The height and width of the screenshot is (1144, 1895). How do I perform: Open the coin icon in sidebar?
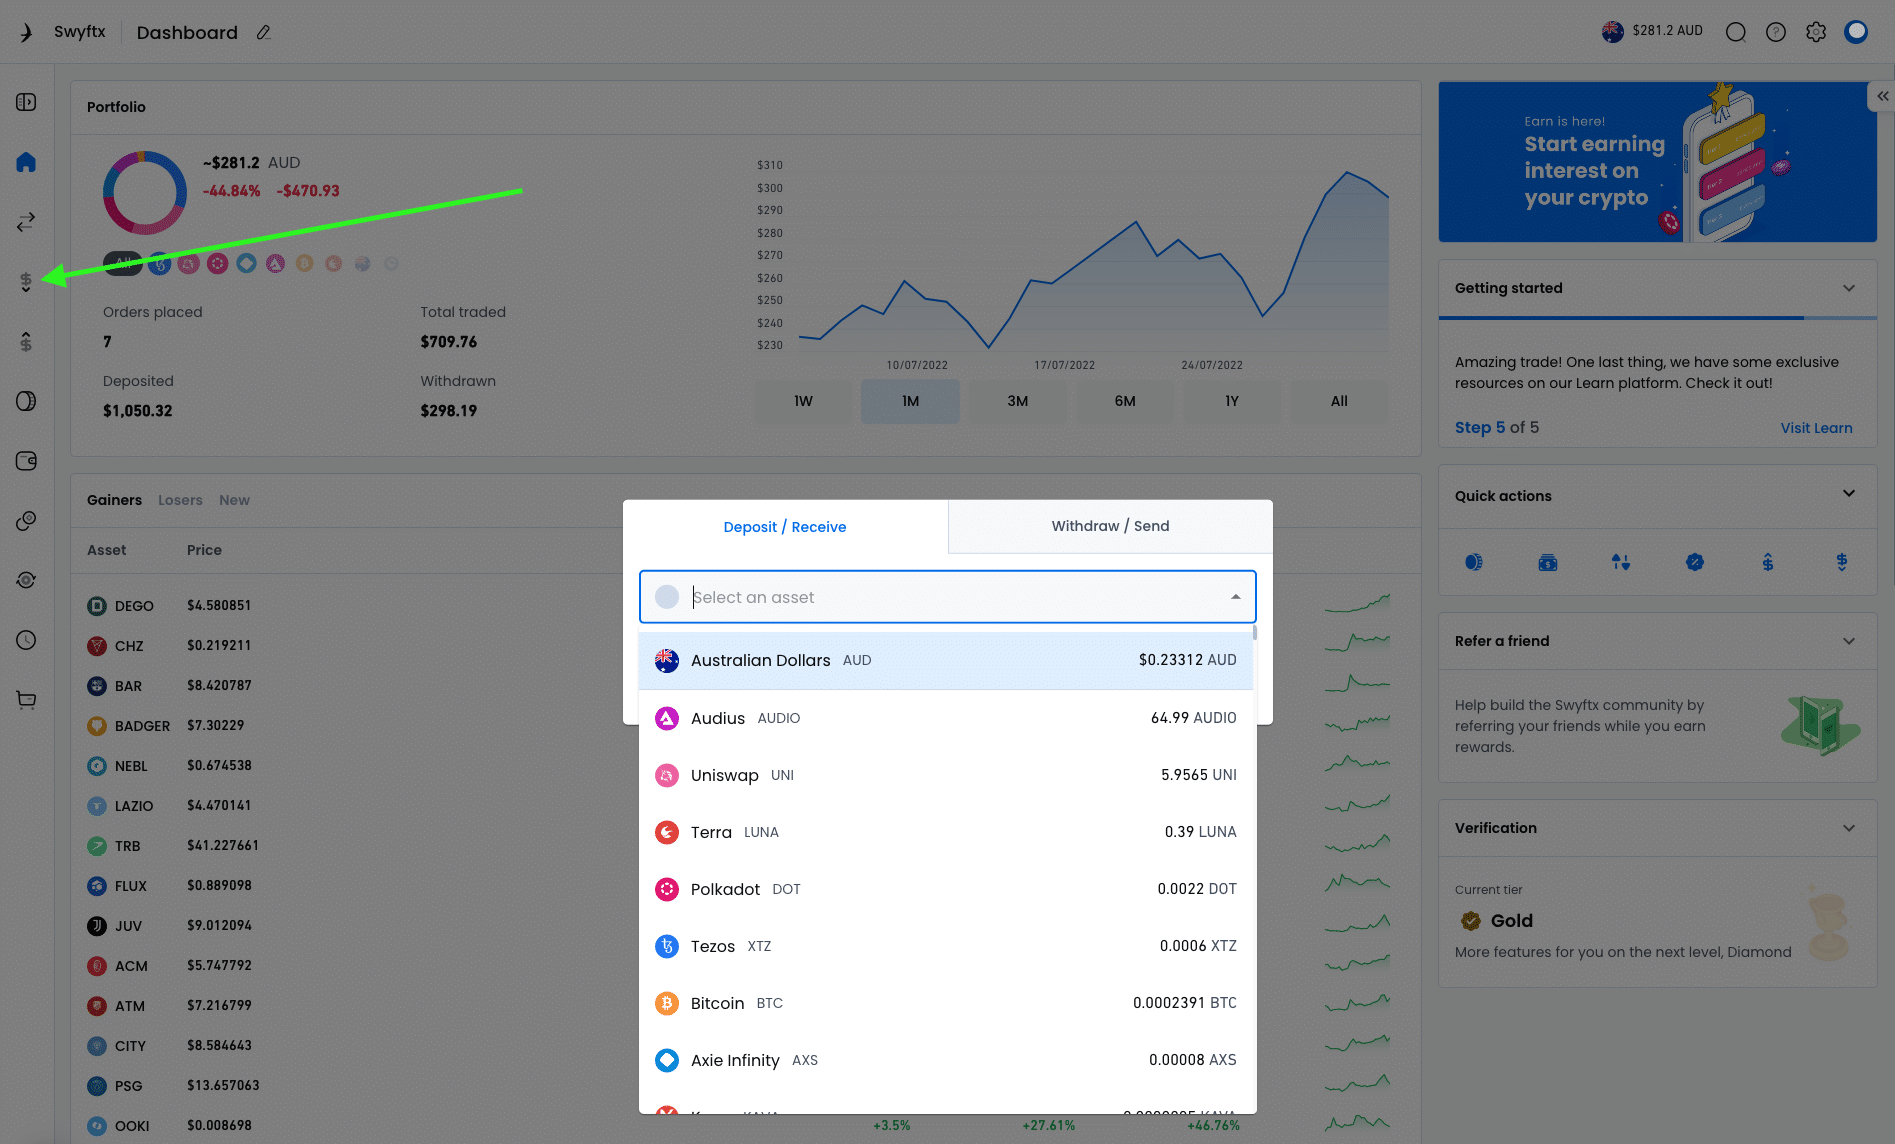point(26,401)
